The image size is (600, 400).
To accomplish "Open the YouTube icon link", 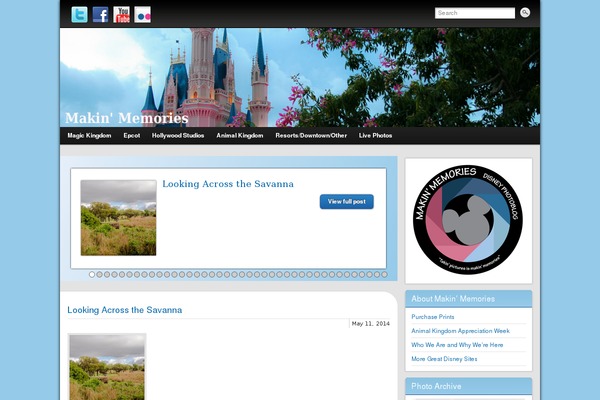I will click(x=122, y=15).
